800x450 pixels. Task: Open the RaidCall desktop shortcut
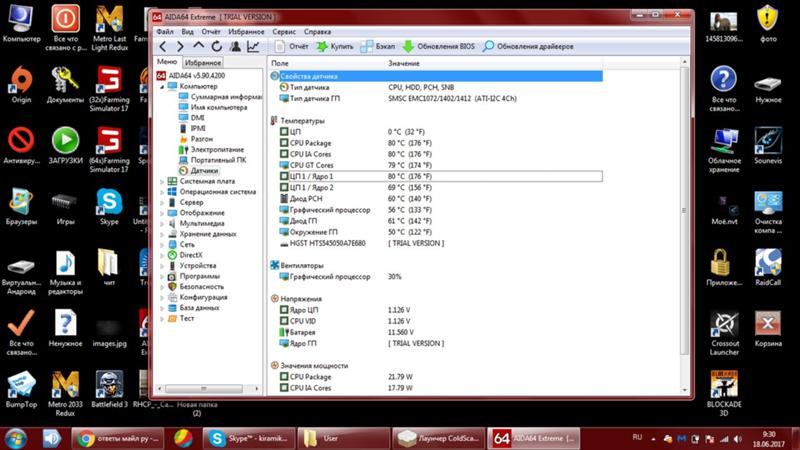point(768,267)
